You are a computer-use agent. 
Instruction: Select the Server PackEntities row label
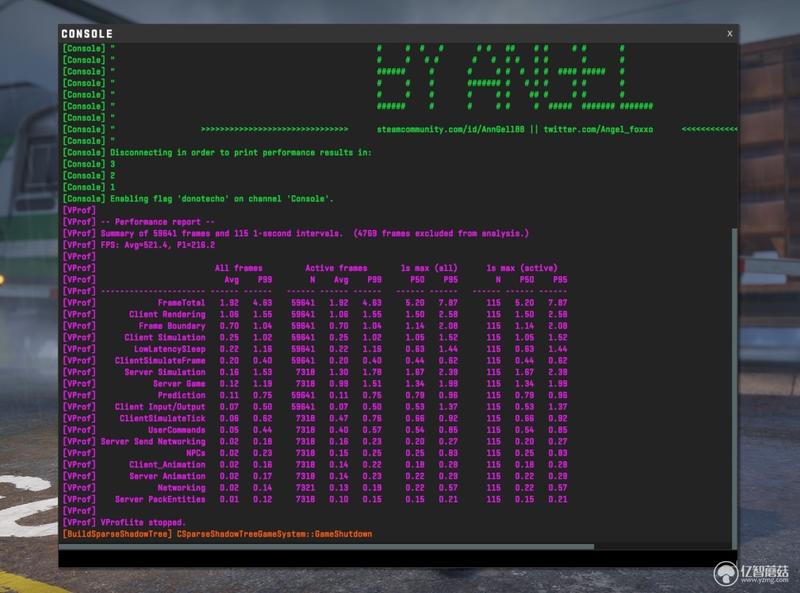tap(160, 500)
